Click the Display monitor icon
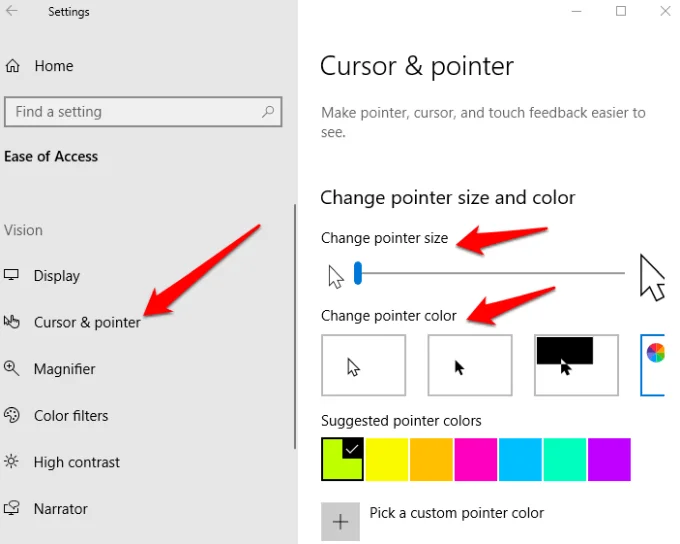Viewport: 680px width, 544px height. (x=11, y=275)
